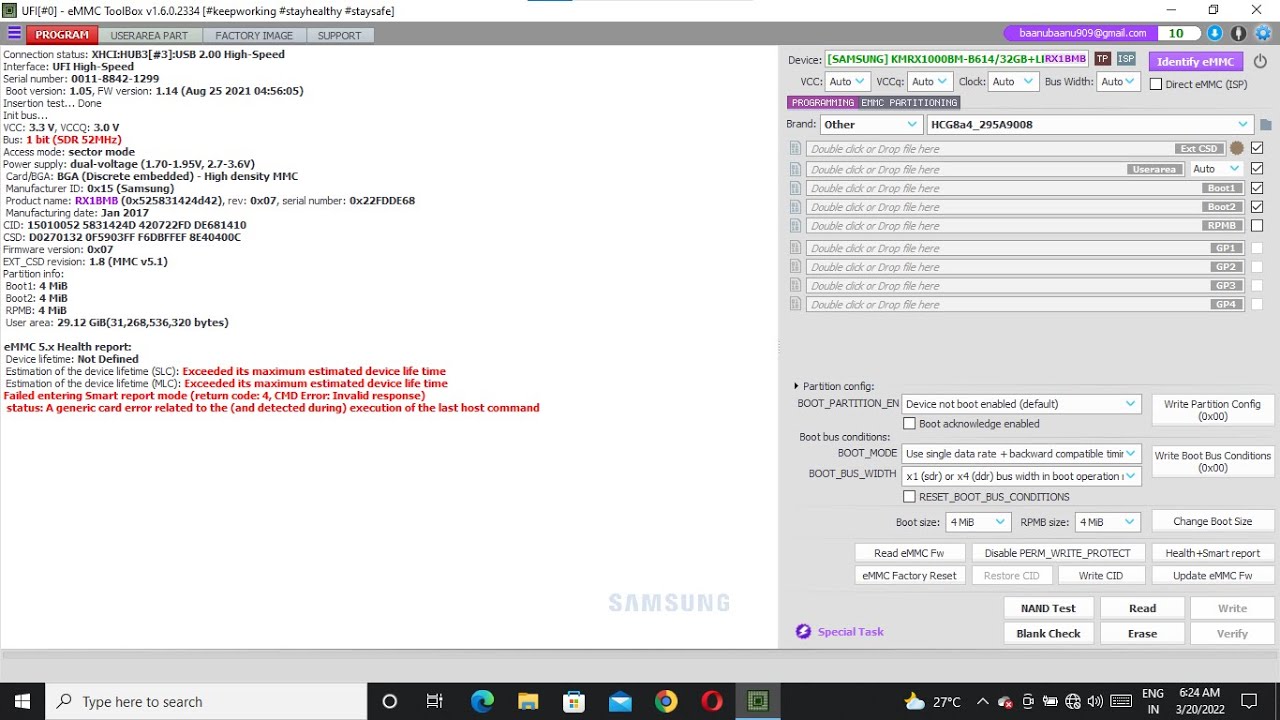The image size is (1280, 720).
Task: Open Task View in the taskbar
Action: [434, 701]
